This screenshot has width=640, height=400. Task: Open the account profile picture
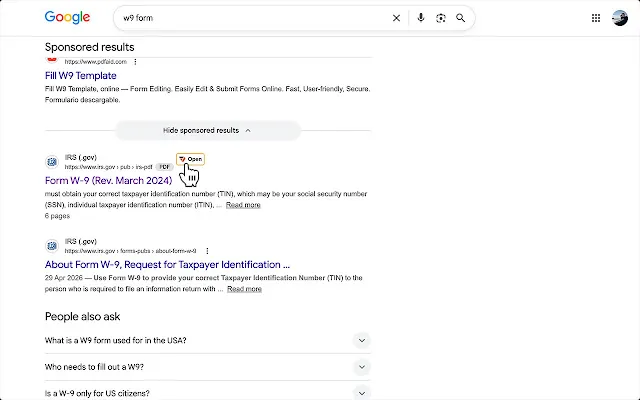click(x=620, y=18)
